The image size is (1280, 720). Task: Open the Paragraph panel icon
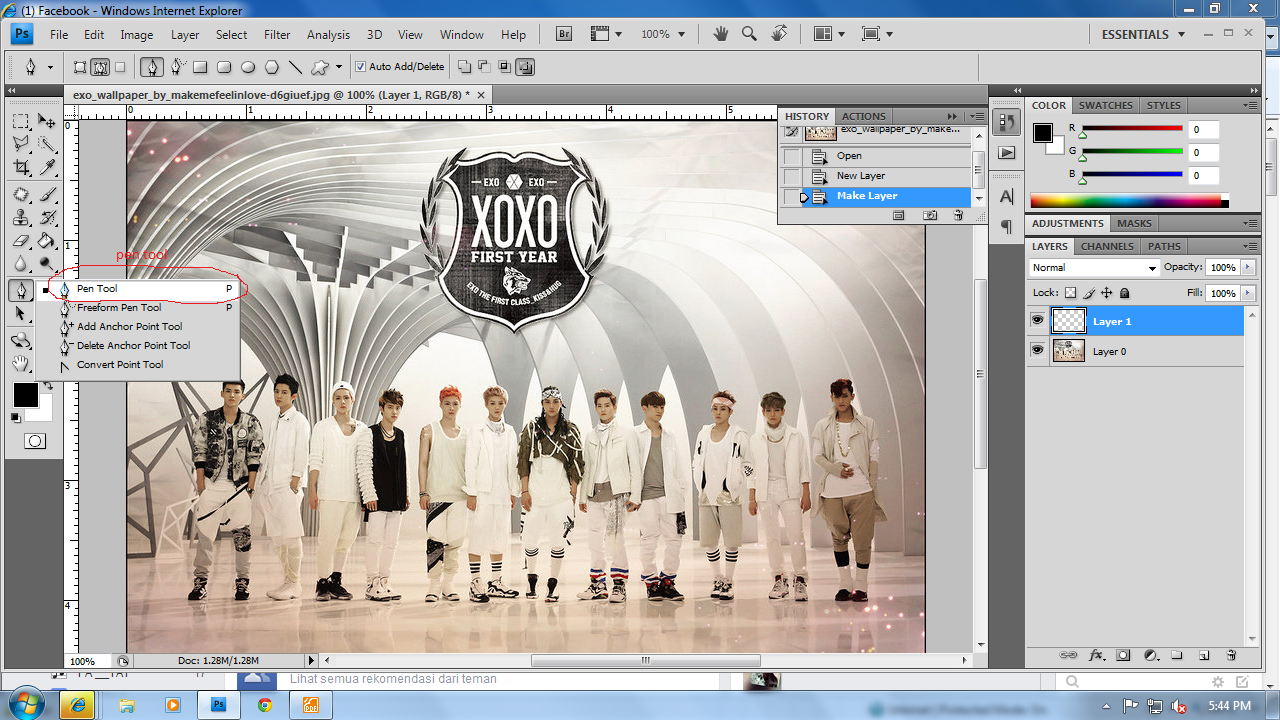[1006, 227]
